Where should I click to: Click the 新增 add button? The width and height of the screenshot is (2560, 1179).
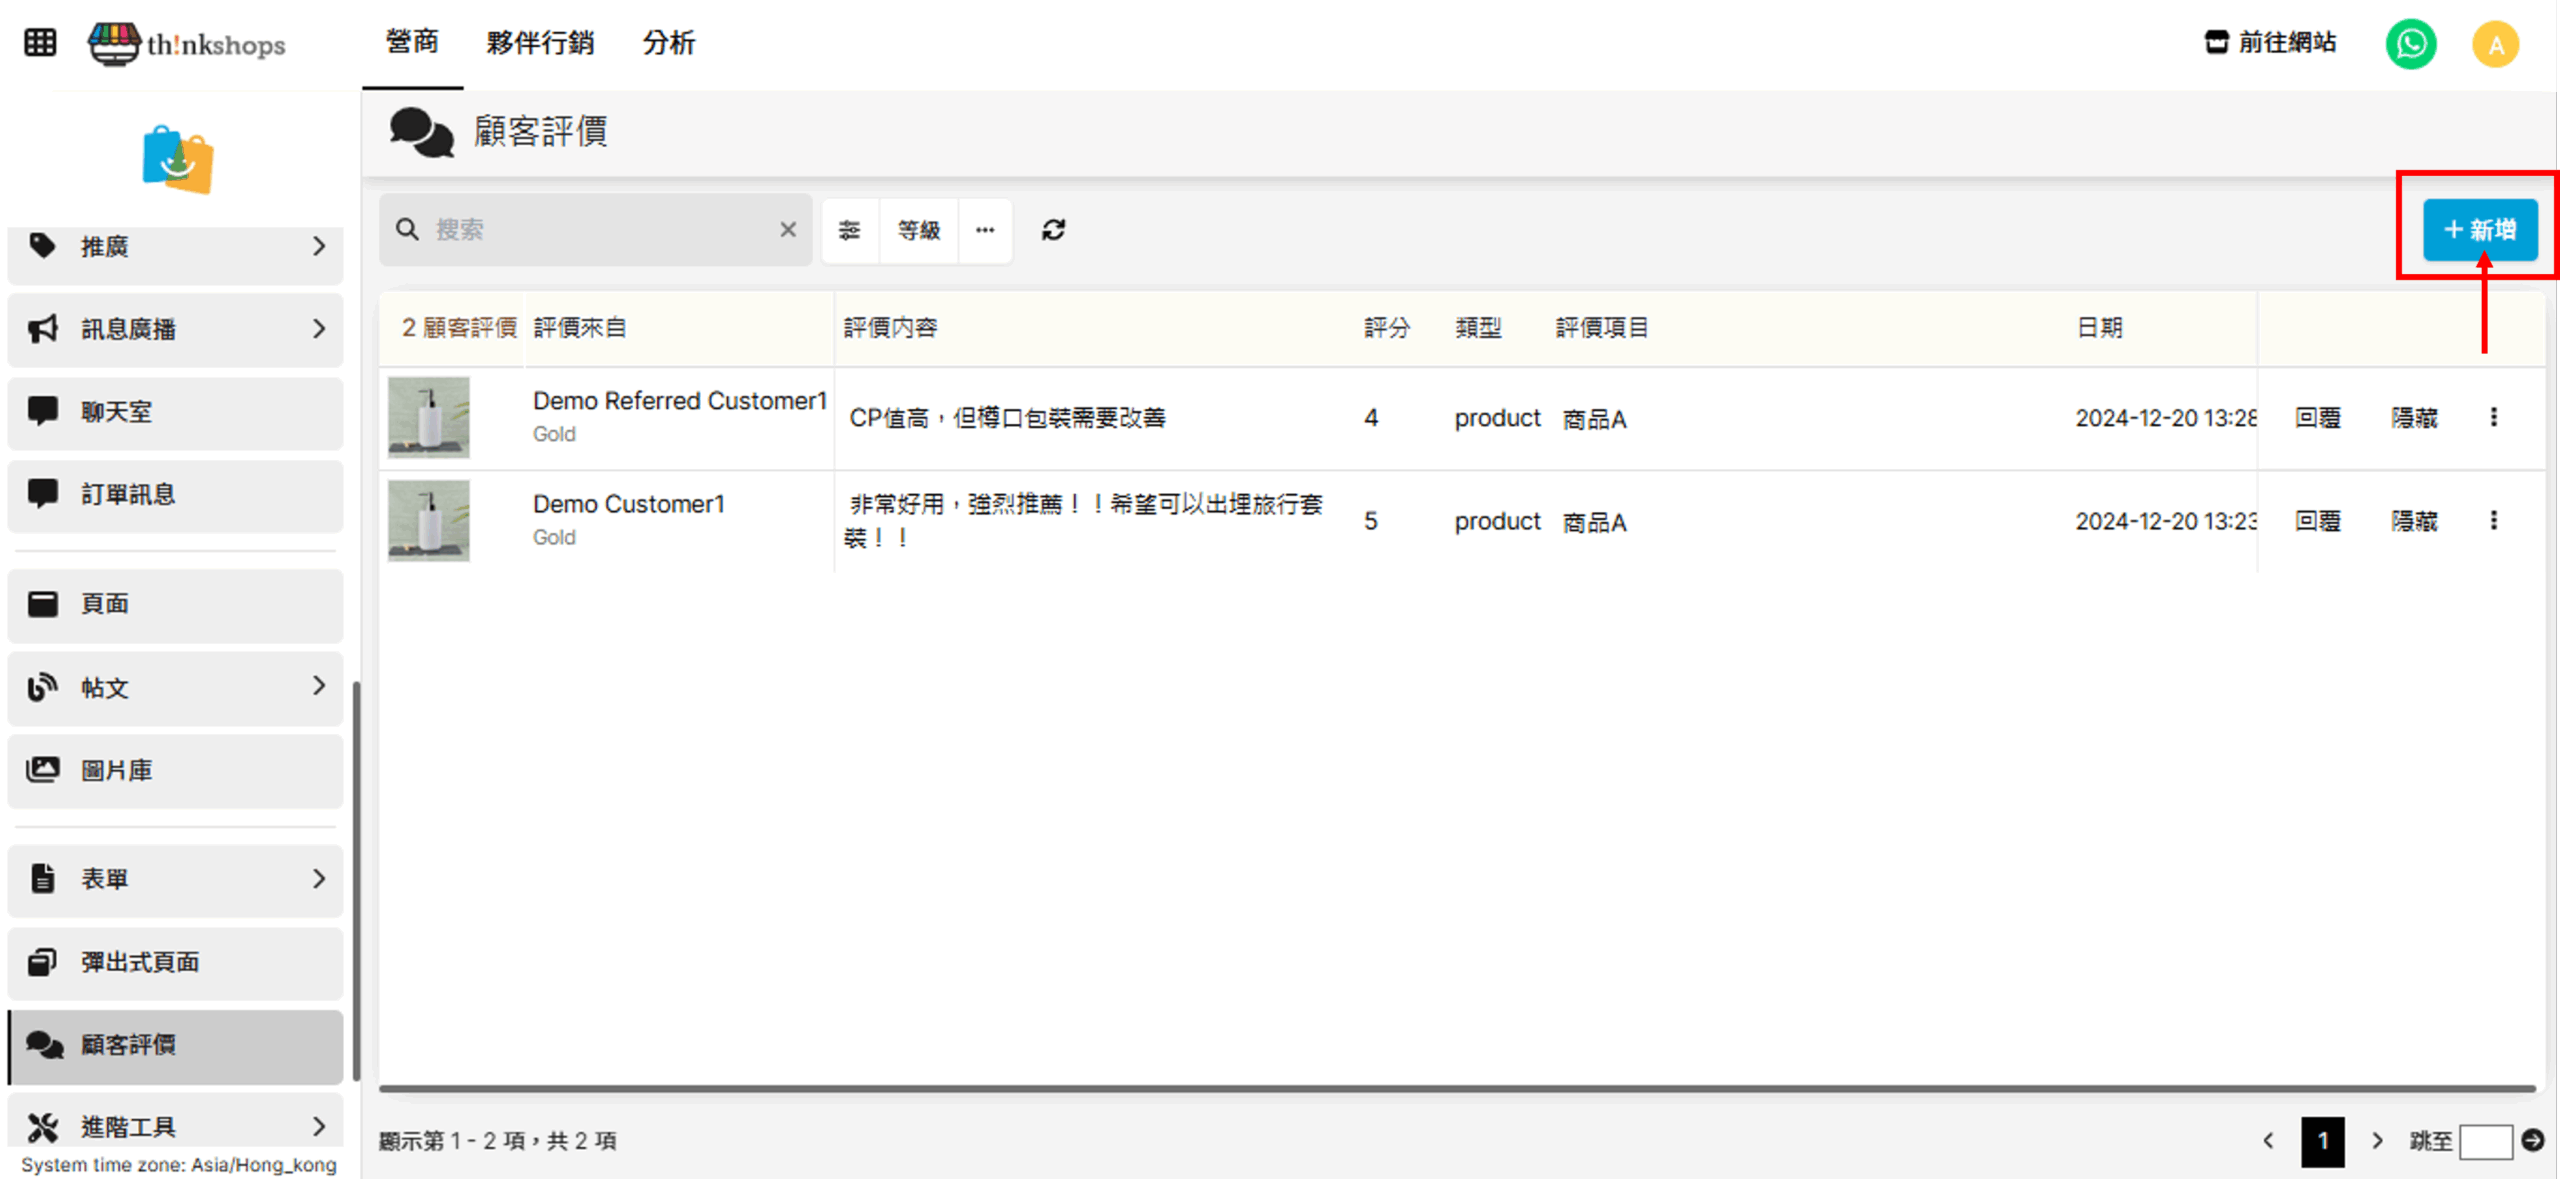click(2479, 230)
